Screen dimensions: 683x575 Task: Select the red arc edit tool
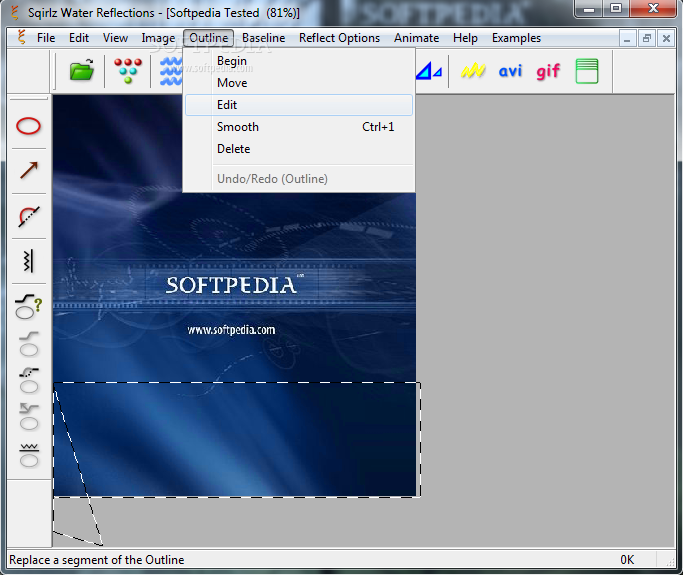[x=29, y=216]
